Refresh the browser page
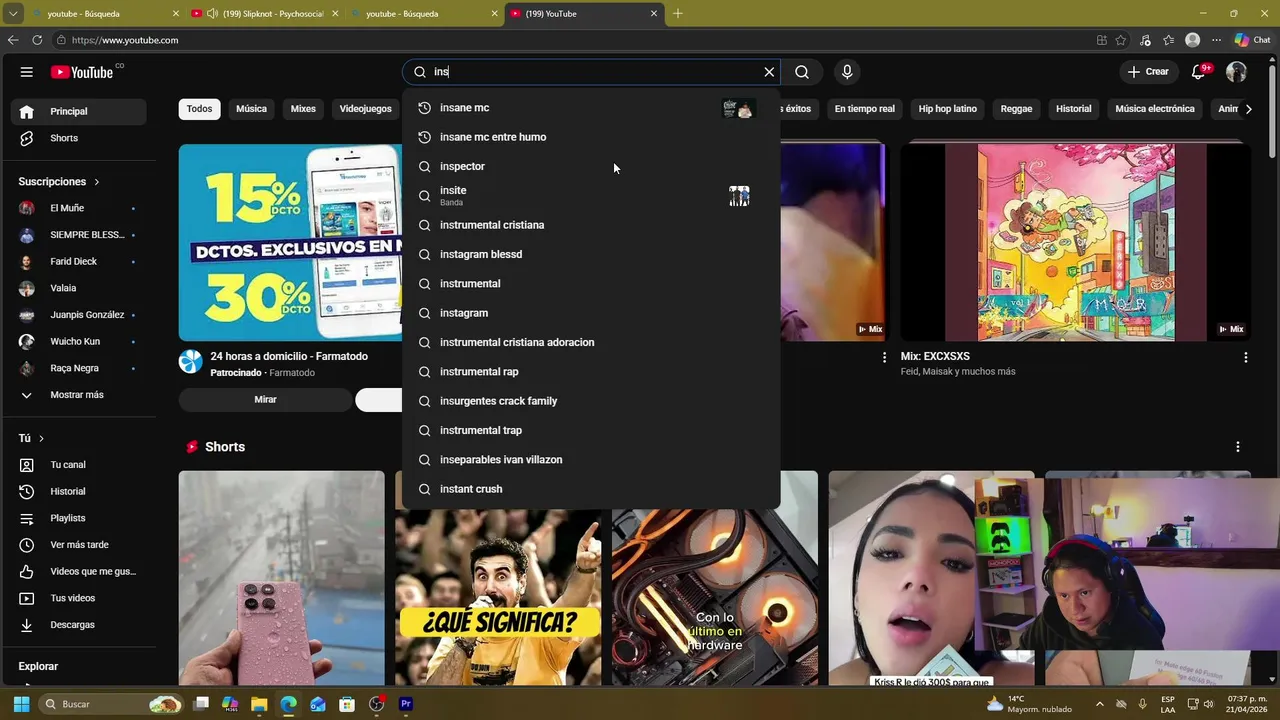 point(37,40)
